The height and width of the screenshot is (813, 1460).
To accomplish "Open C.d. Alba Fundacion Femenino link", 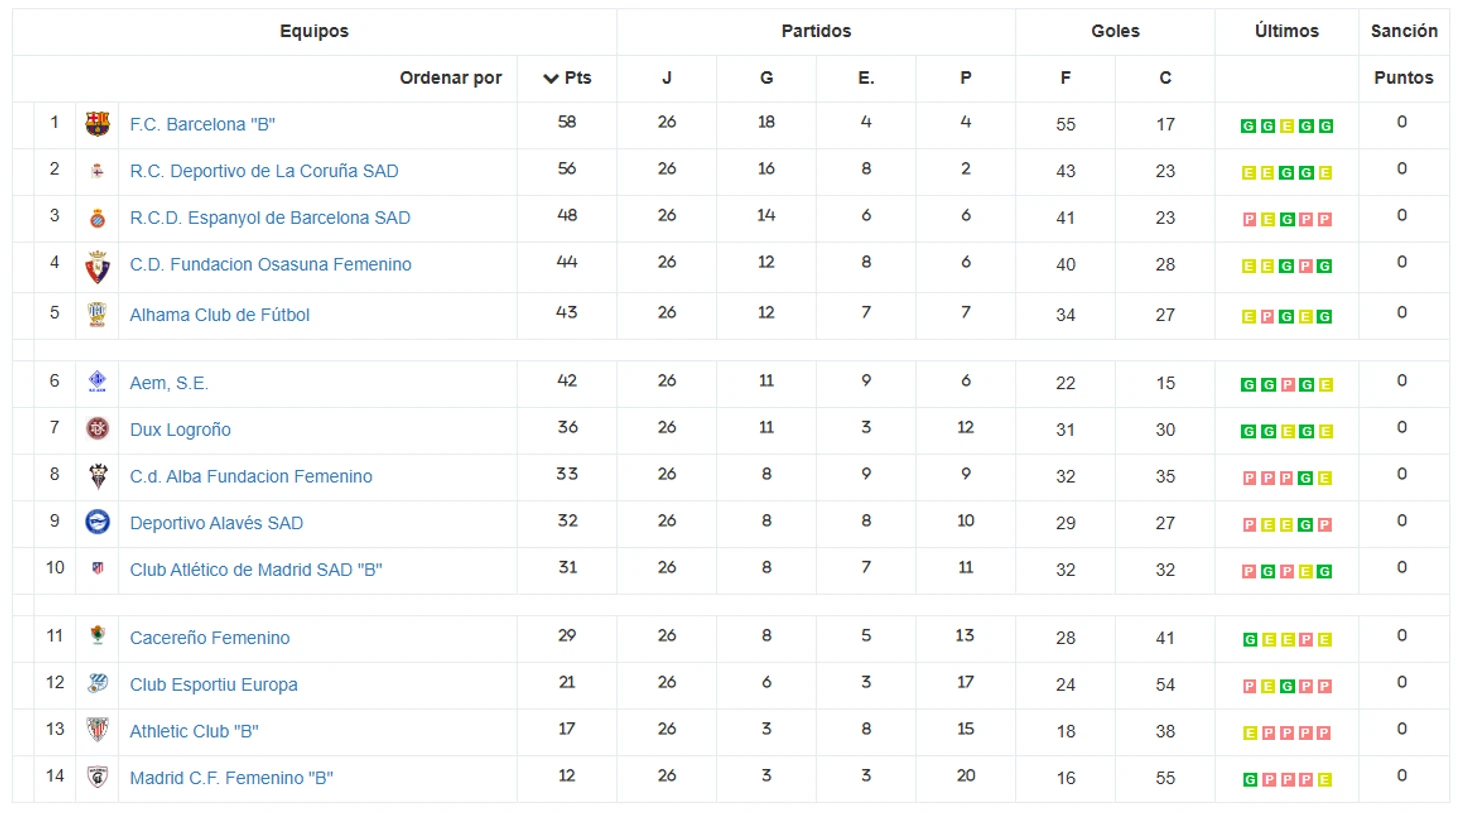I will coord(251,477).
